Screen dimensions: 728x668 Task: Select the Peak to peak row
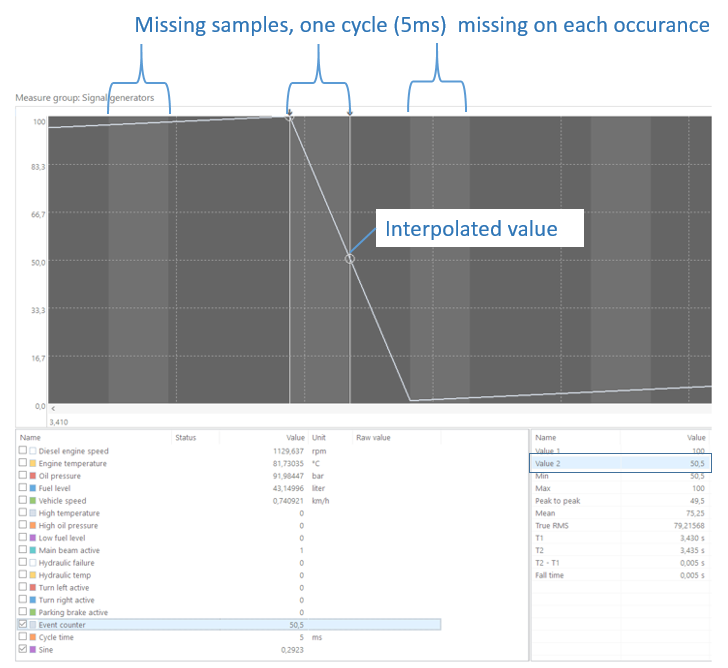[620, 500]
